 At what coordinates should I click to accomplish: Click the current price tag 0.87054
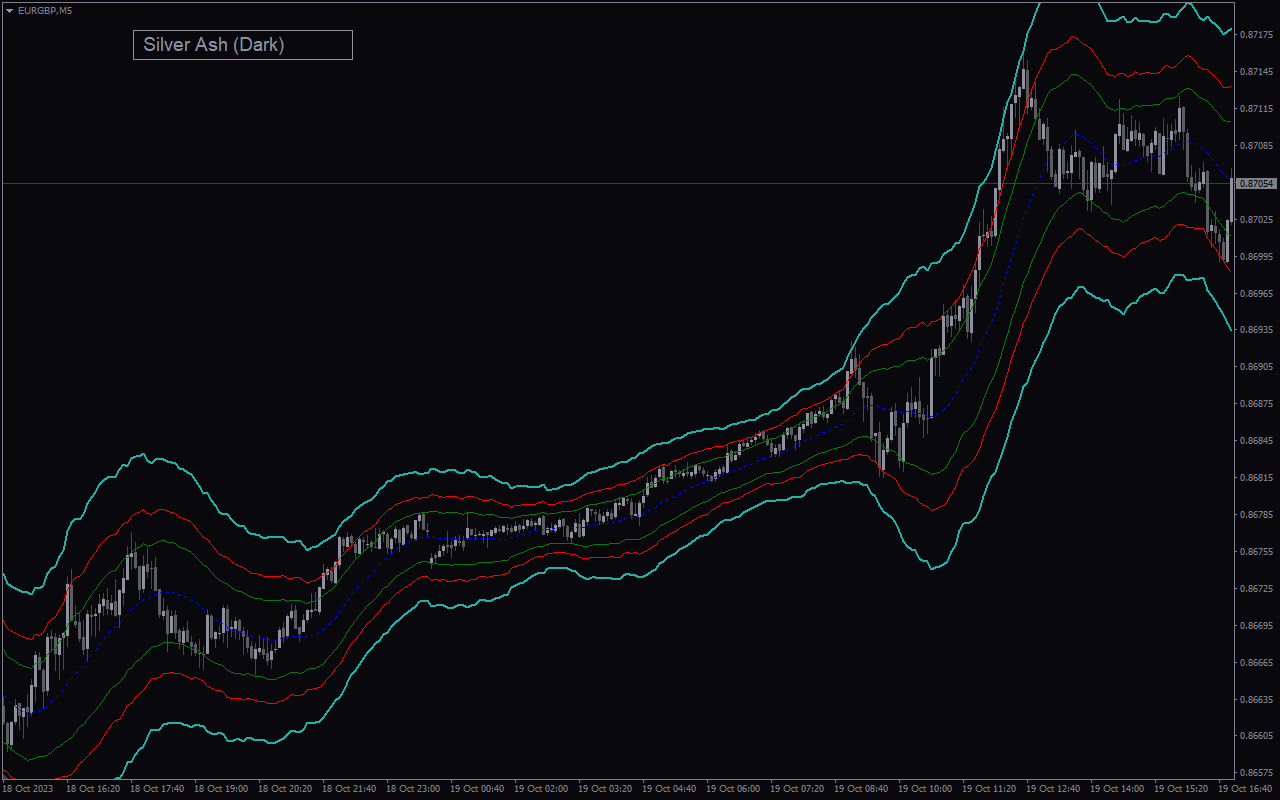tap(1257, 184)
